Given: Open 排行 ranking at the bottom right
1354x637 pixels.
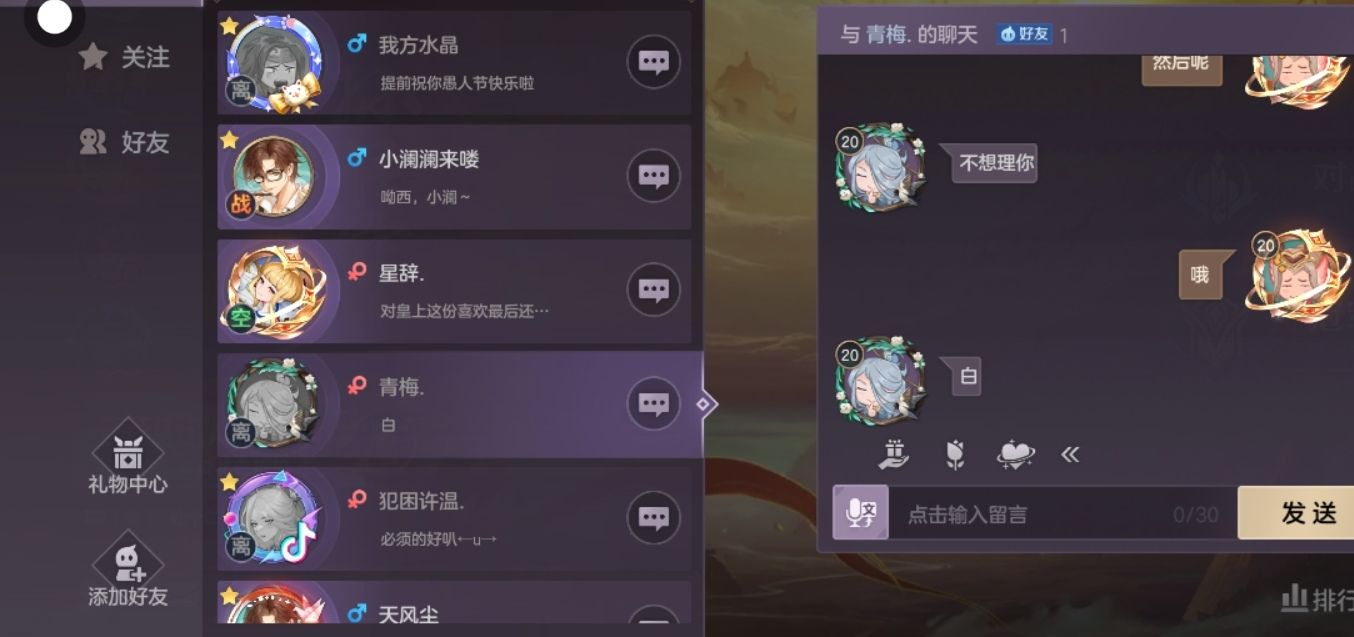Looking at the screenshot, I should pyautogui.click(x=1317, y=599).
